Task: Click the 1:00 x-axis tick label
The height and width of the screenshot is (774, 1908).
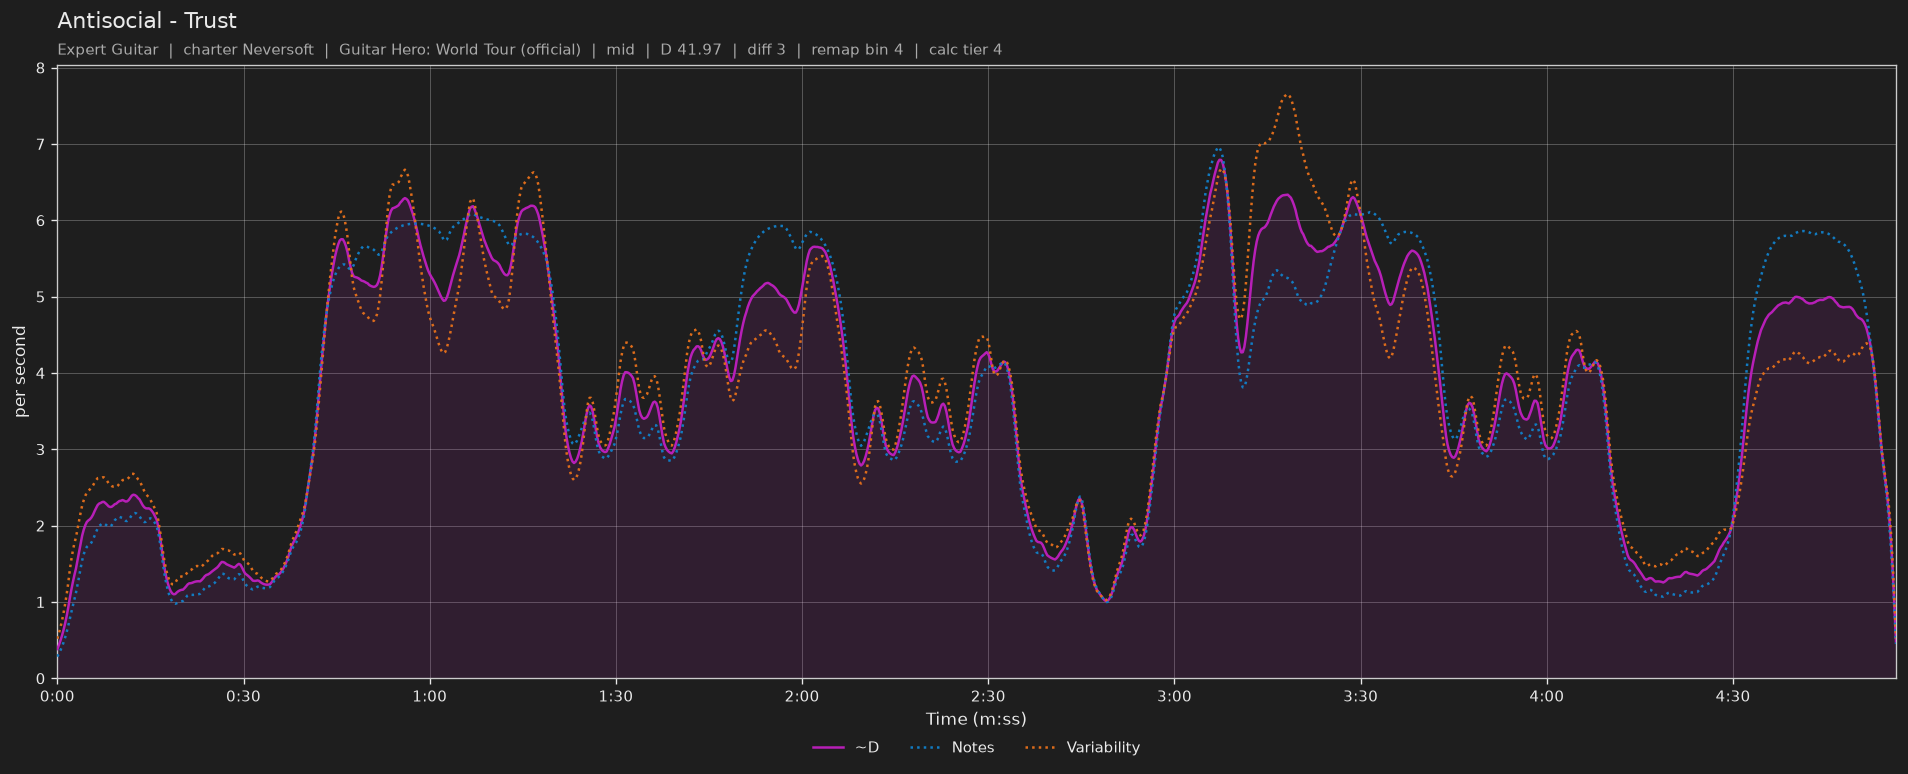Action: 430,696
